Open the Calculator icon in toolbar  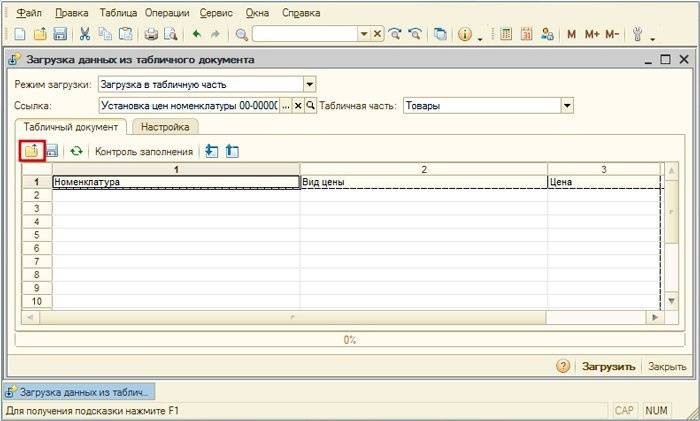(506, 34)
